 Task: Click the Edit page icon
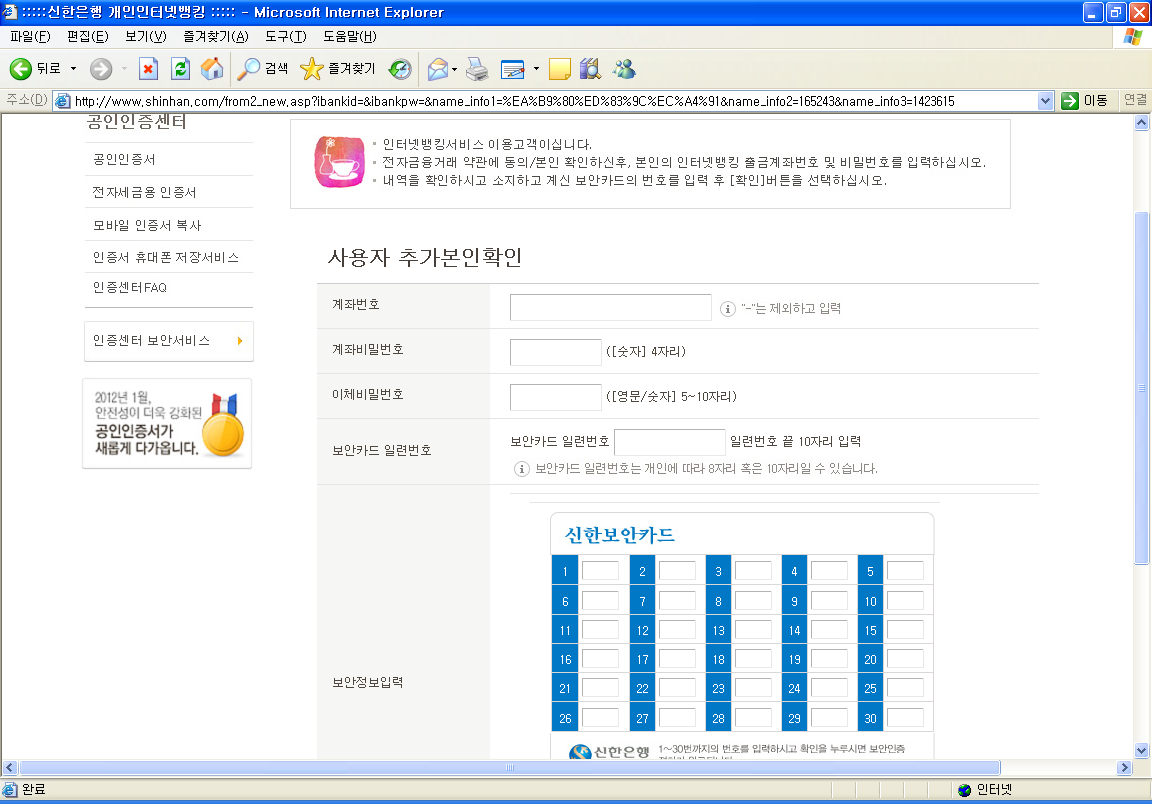pos(513,69)
